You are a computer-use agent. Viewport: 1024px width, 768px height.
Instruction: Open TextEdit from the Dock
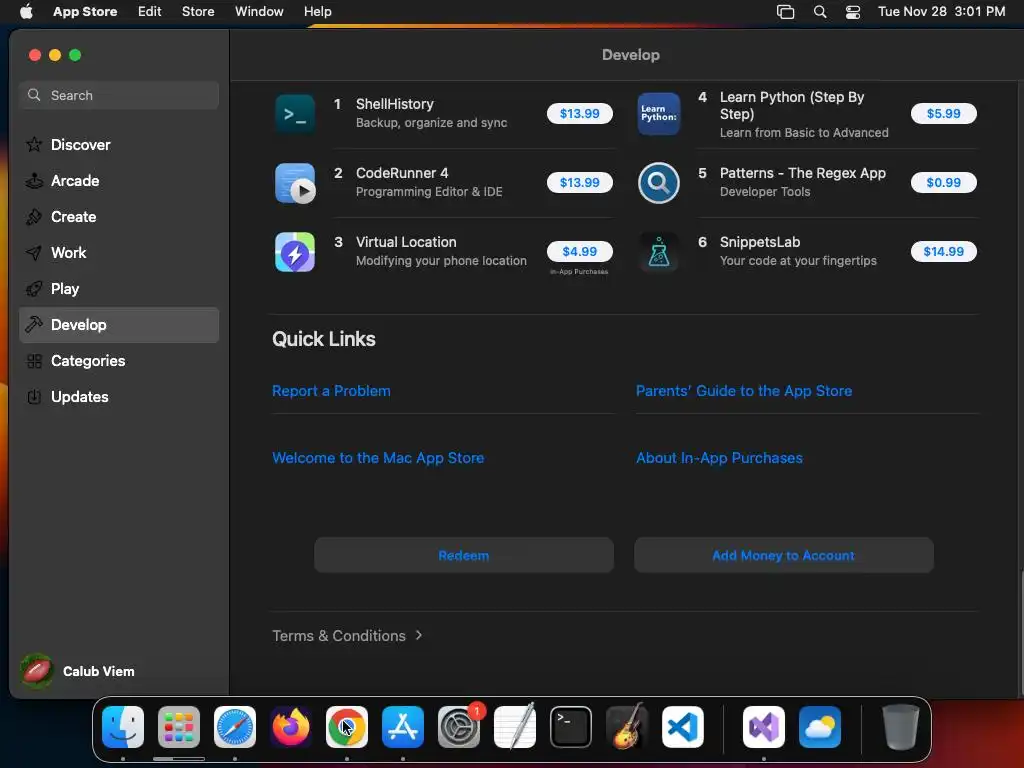point(515,727)
